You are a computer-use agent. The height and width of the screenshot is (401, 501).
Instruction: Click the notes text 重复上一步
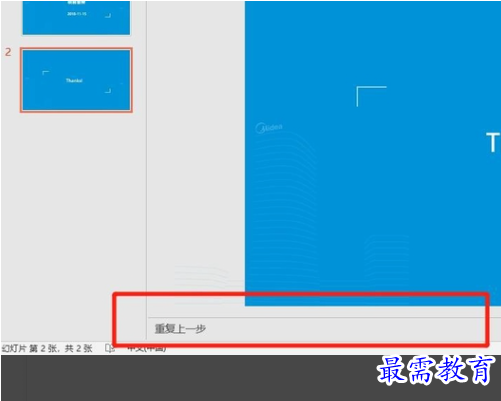coord(180,329)
